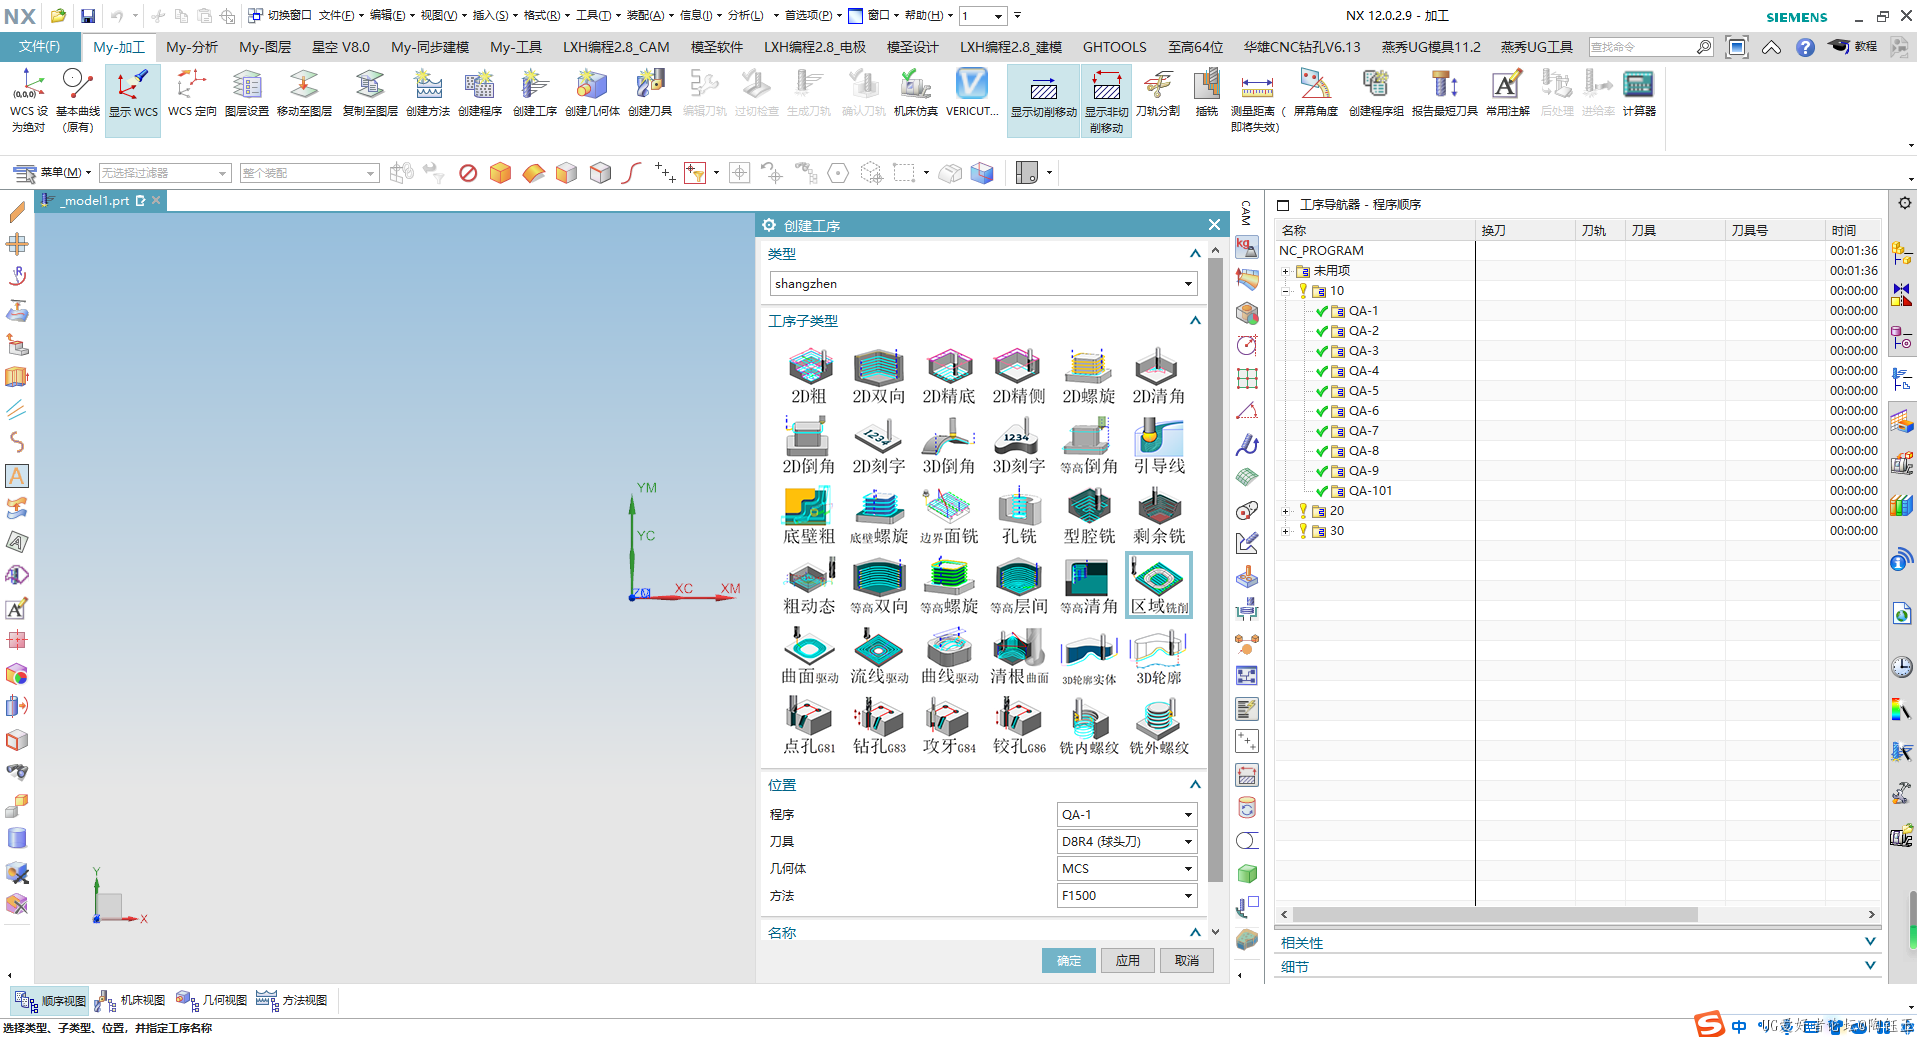
Task: Open the 方法 F1500 dropdown
Action: pyautogui.click(x=1127, y=896)
